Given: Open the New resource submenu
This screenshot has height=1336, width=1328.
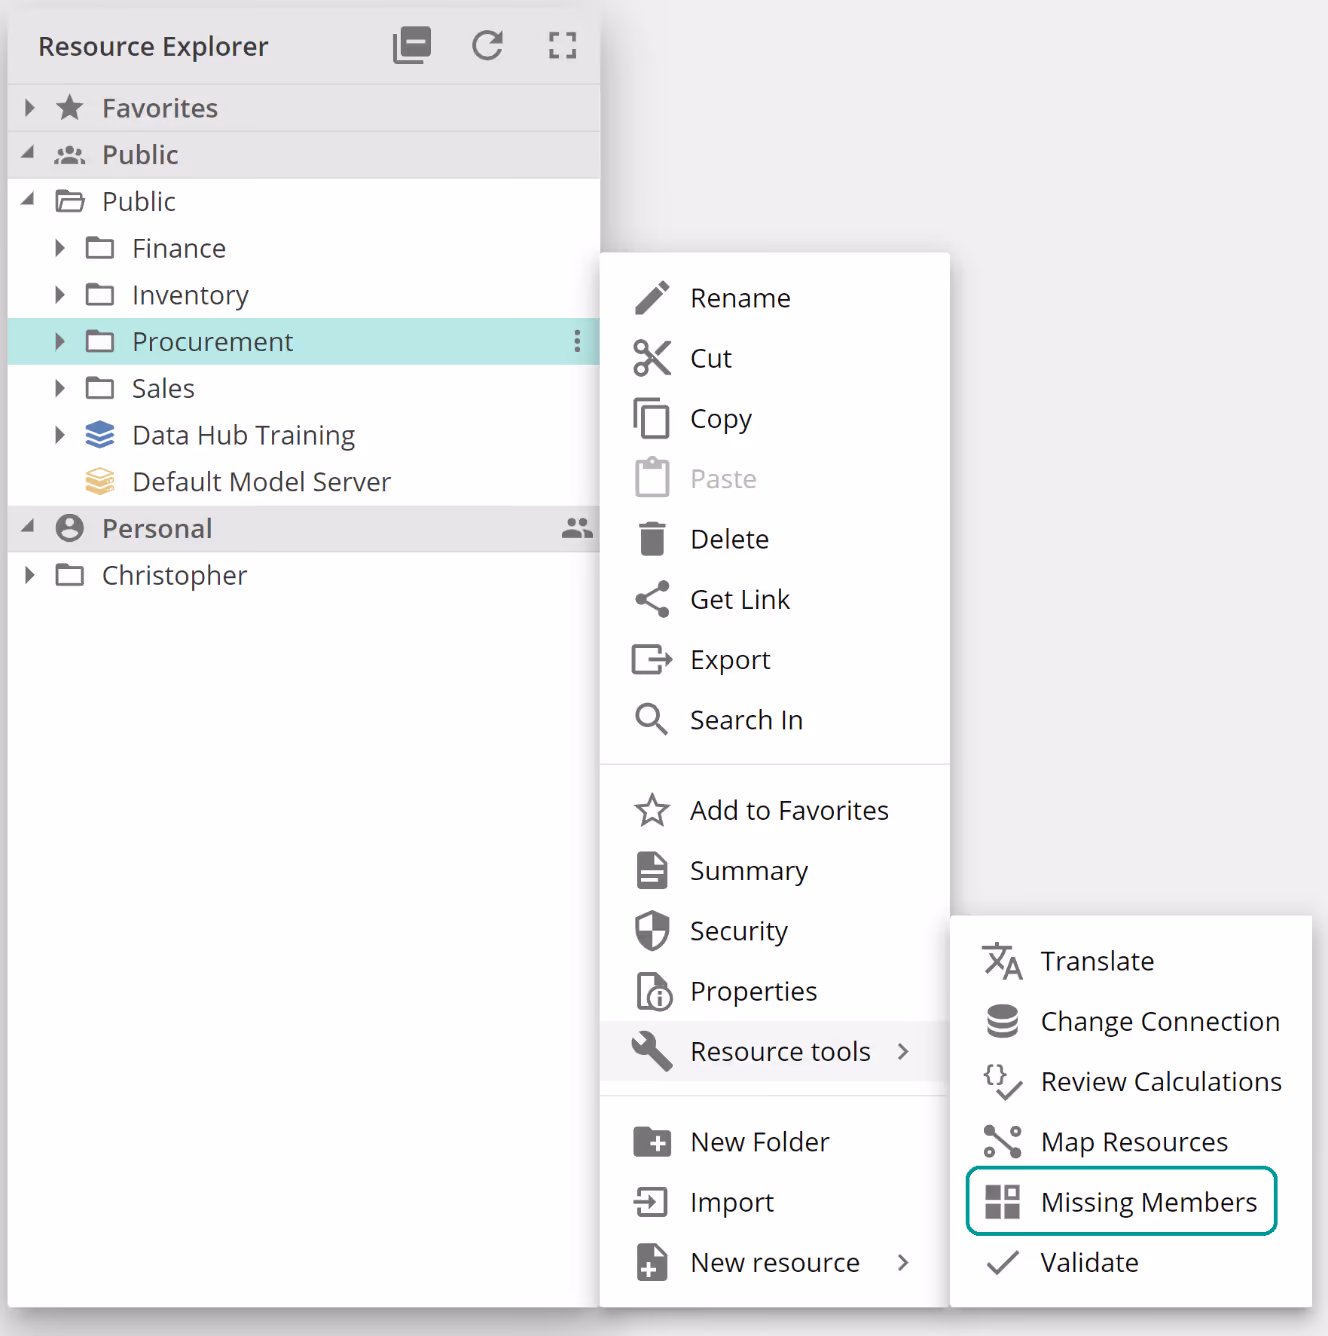Looking at the screenshot, I should [774, 1263].
